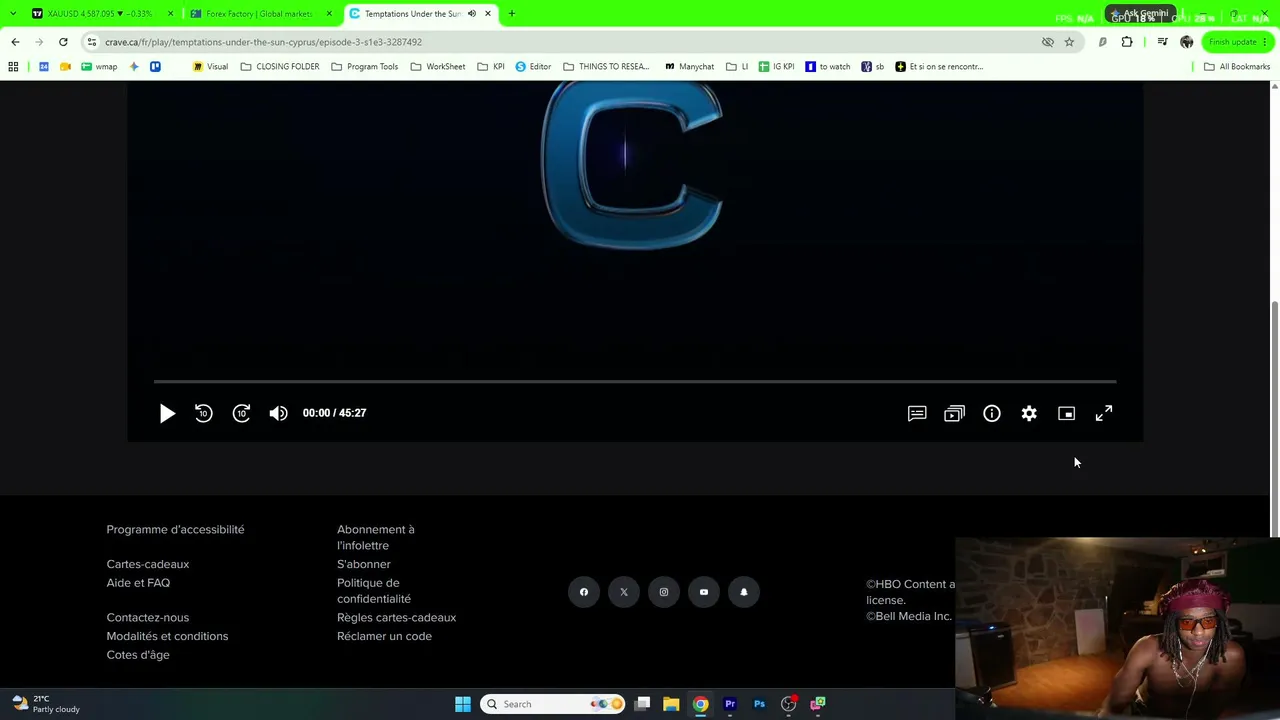Viewport: 1280px width, 720px height.
Task: Open Politique de confidentialité link
Action: [x=374, y=591]
